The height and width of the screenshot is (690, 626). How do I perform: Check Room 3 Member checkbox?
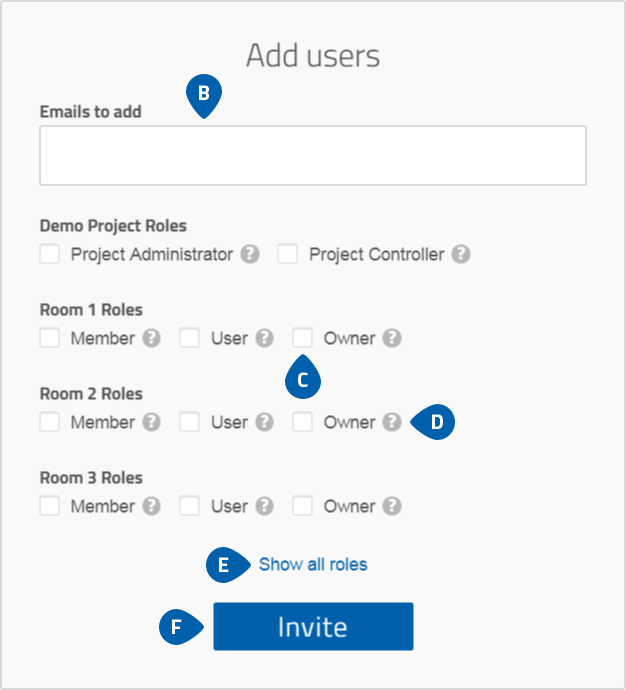pyautogui.click(x=50, y=506)
